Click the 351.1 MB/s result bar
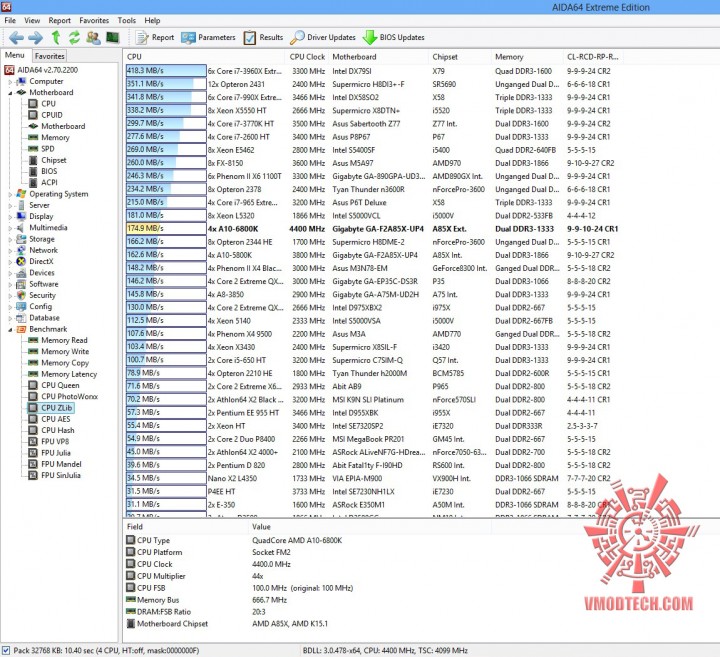The image size is (720, 657). 166,84
